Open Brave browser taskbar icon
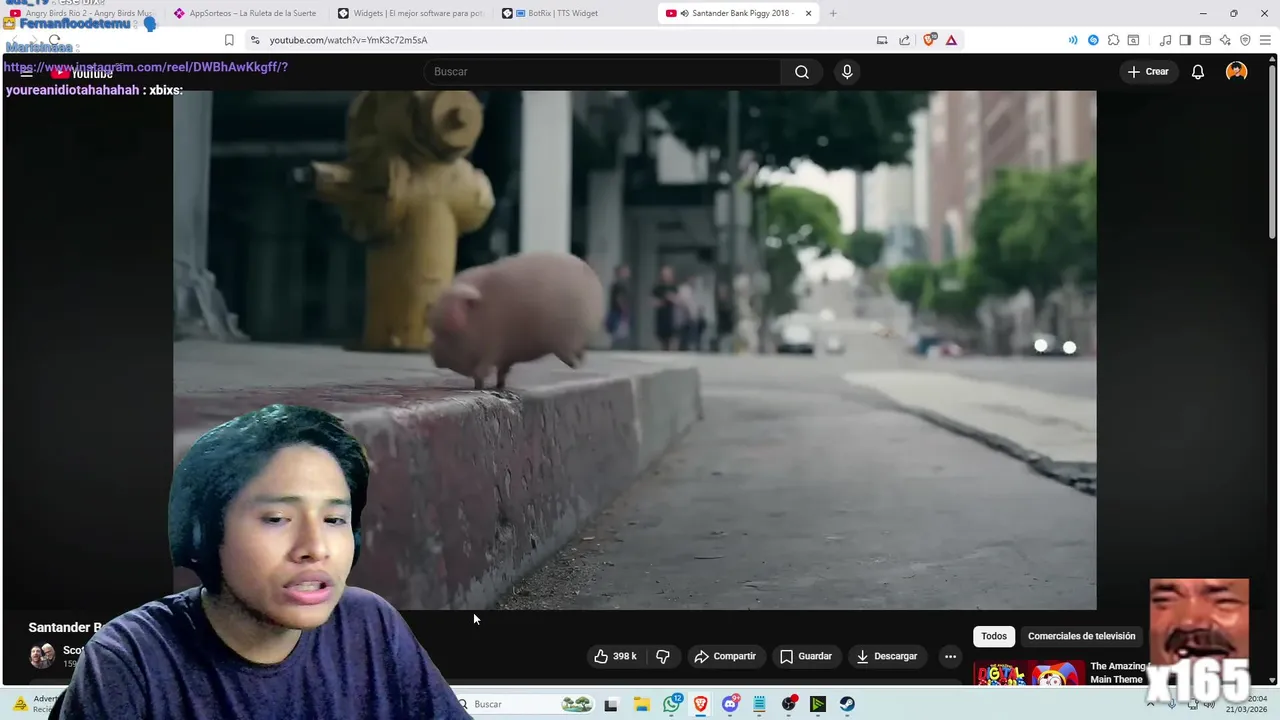 (x=701, y=704)
